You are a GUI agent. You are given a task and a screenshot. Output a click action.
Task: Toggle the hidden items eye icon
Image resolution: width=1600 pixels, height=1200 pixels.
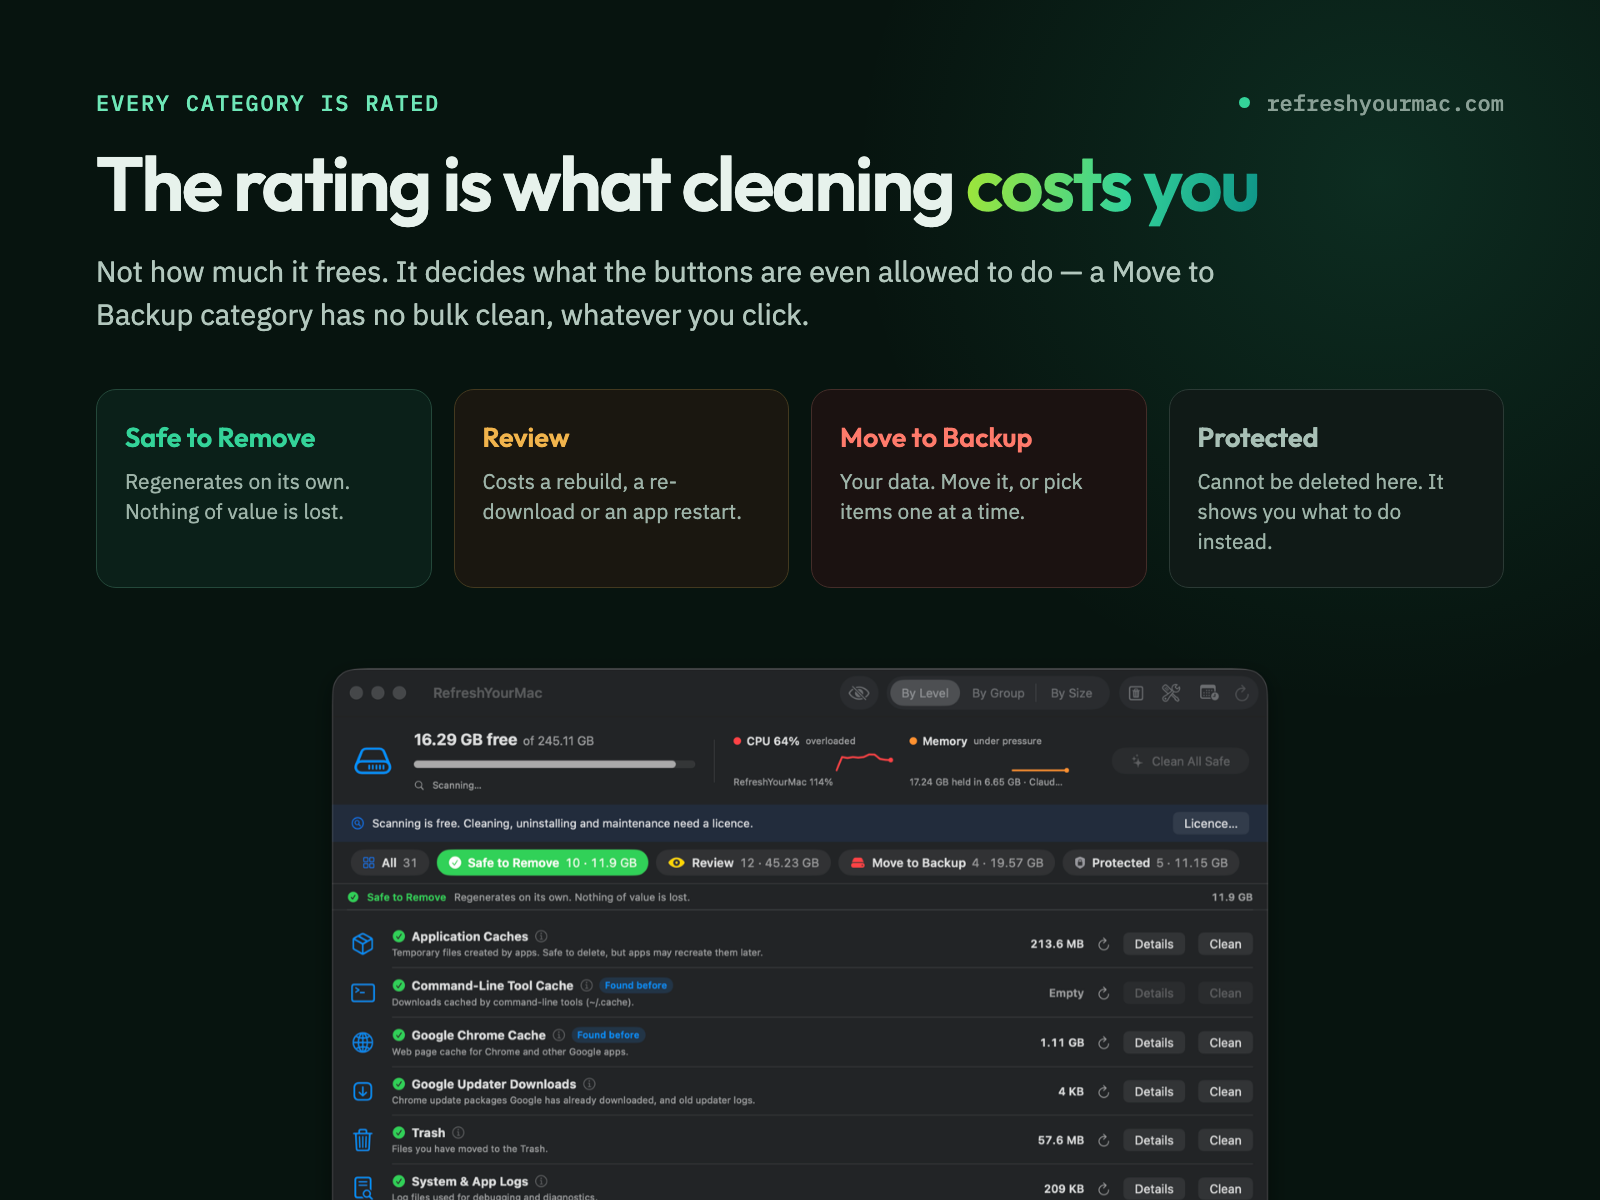tap(859, 693)
